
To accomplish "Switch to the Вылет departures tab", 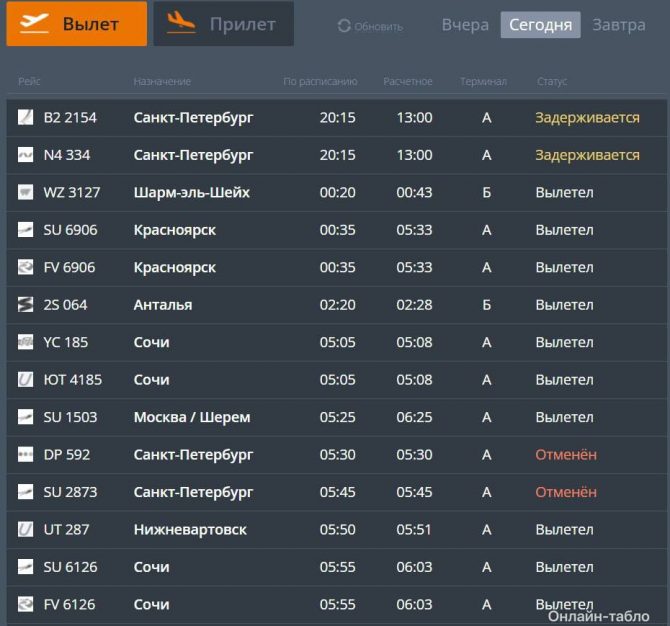I will click(x=77, y=24).
